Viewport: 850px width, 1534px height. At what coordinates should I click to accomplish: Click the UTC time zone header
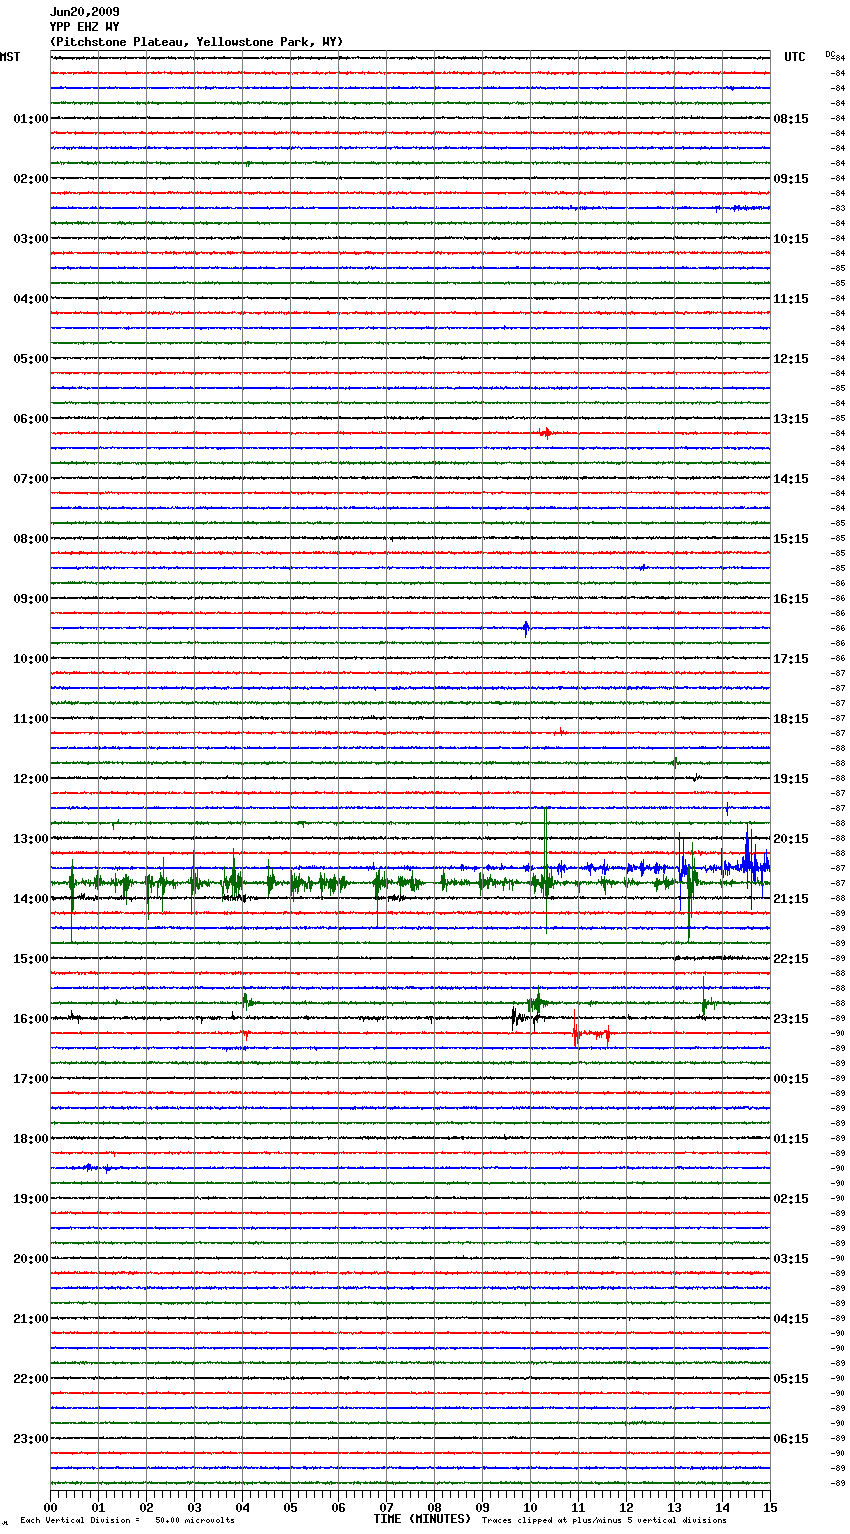click(795, 57)
